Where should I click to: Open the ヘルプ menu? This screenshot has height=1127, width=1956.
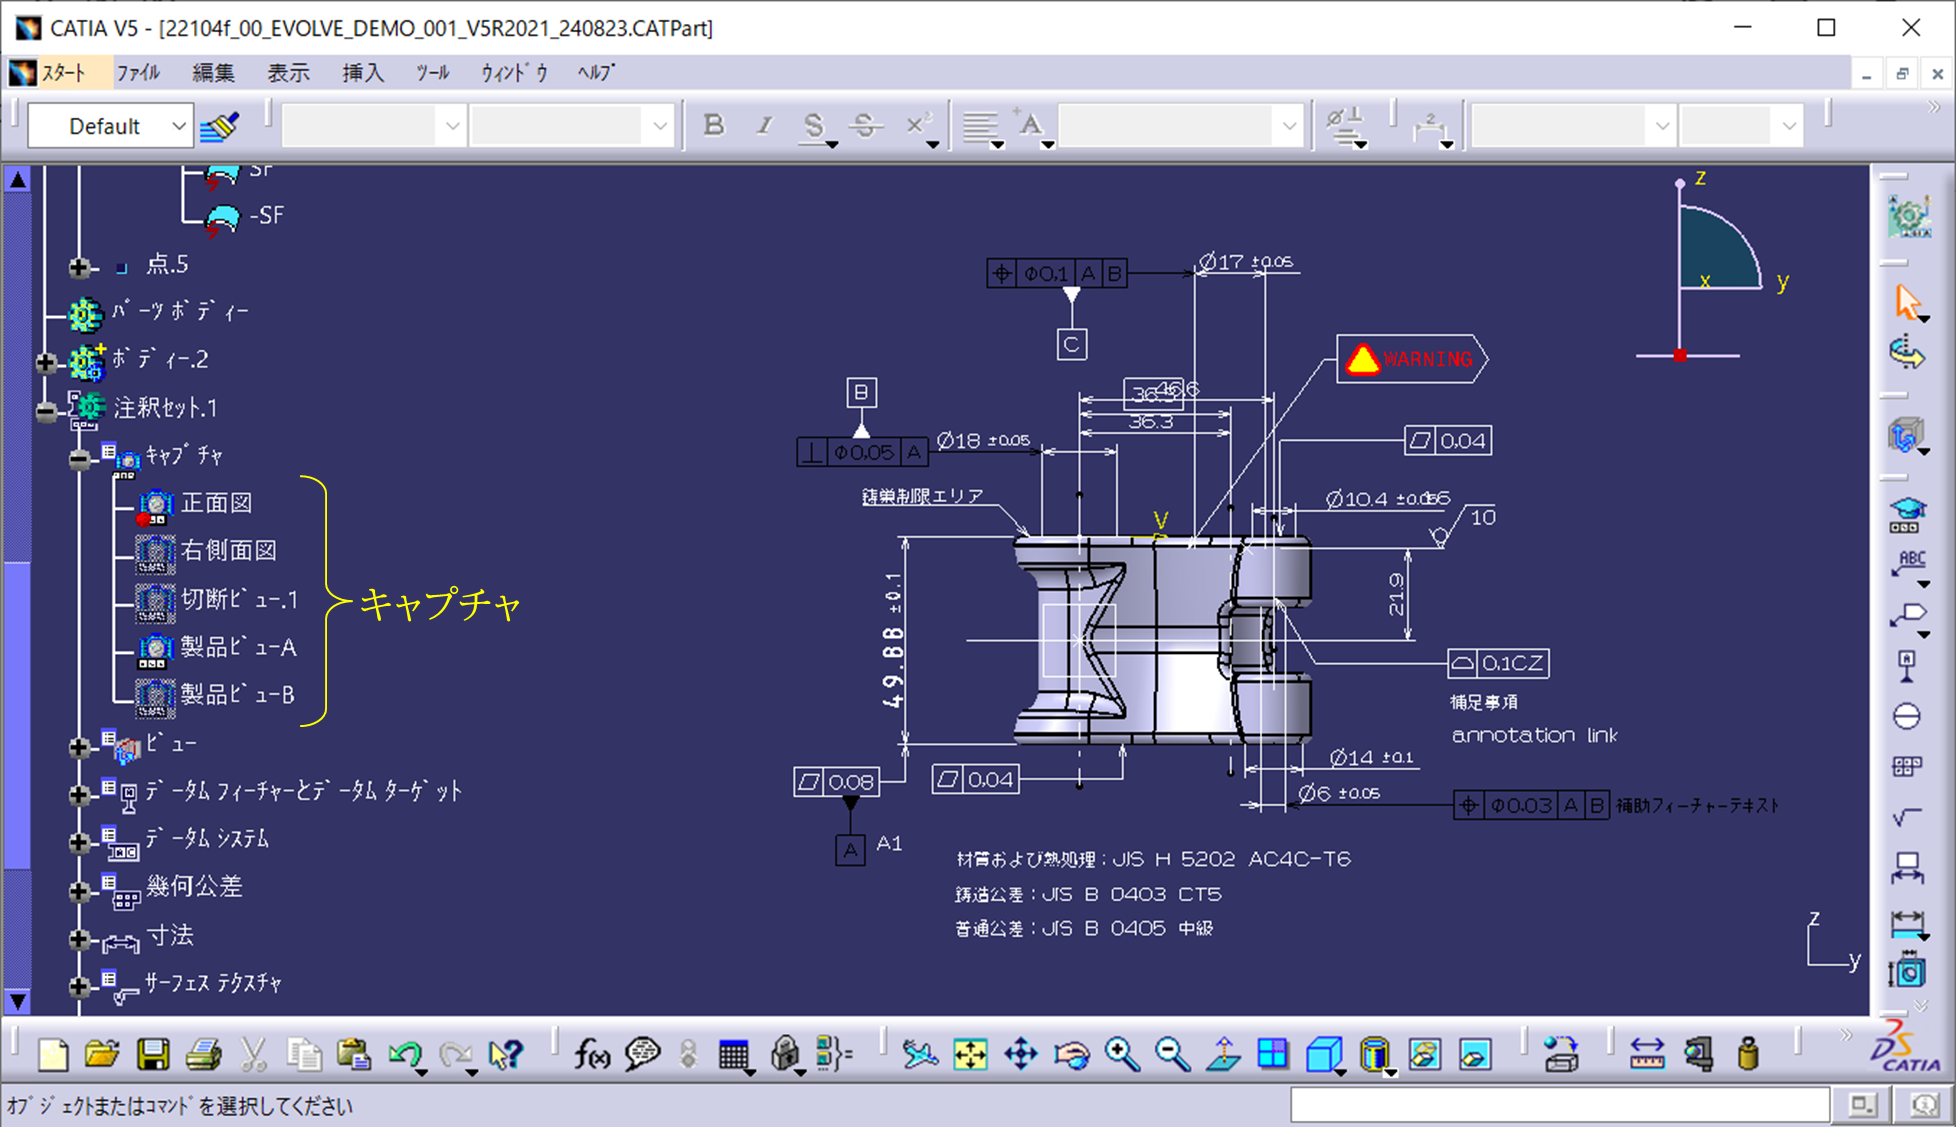point(596,73)
